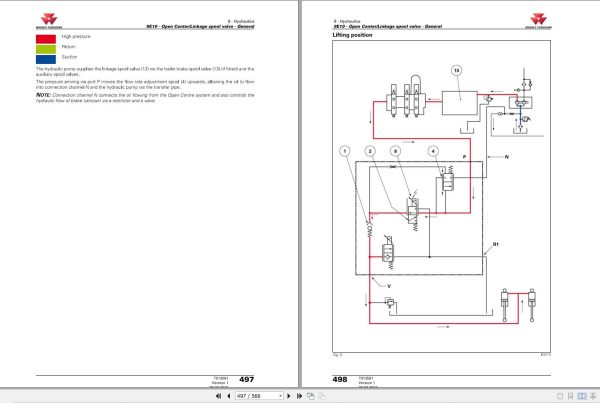Go to the next page
Screen dimensions: 600x403
289,396
